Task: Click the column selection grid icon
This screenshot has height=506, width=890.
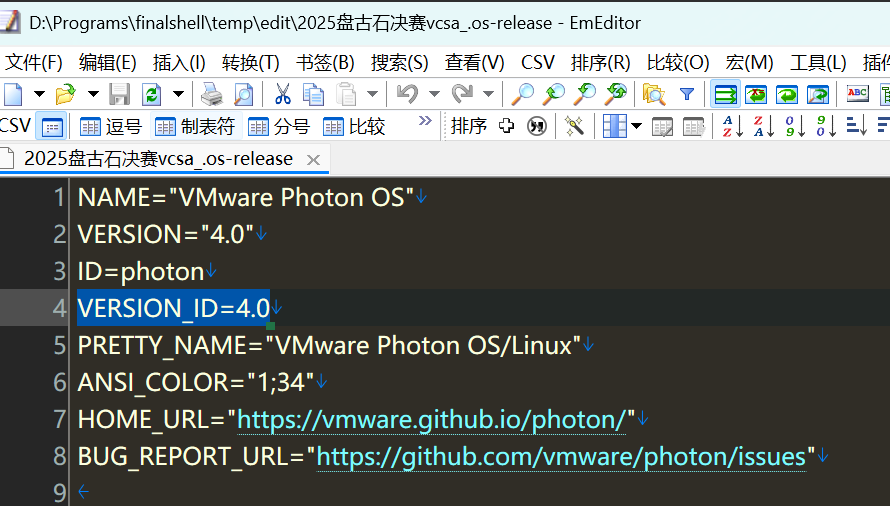Action: click(615, 126)
